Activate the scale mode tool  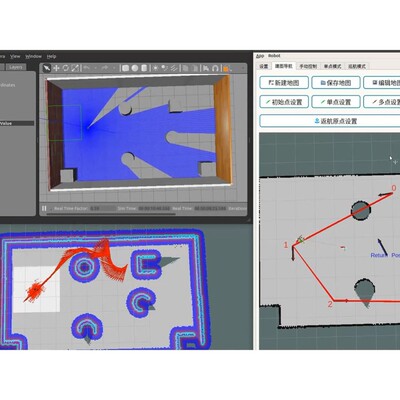75,68
